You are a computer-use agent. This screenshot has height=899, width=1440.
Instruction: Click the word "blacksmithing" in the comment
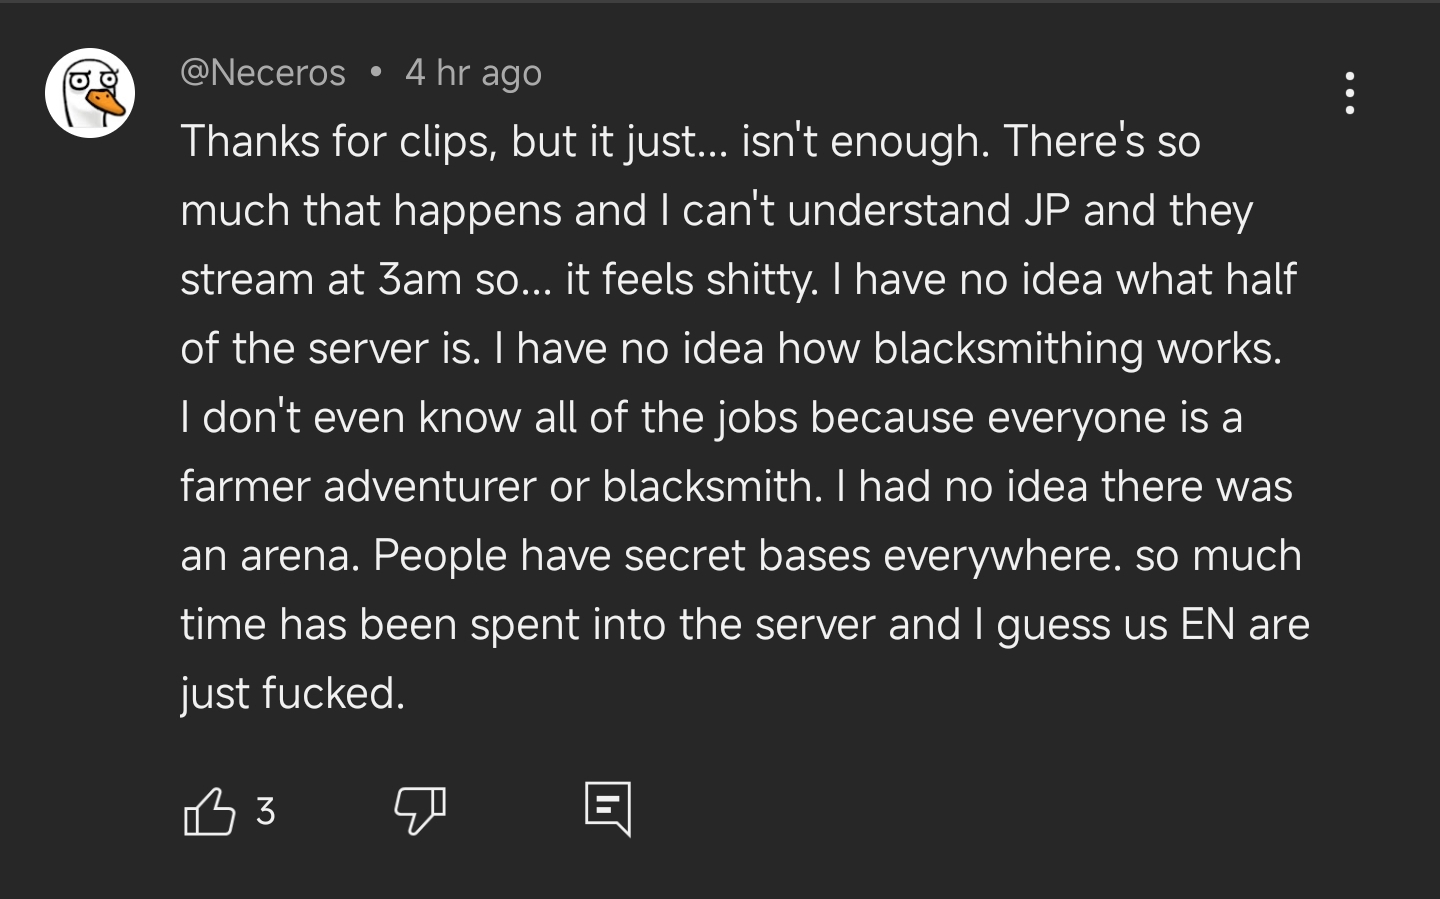click(x=1008, y=348)
